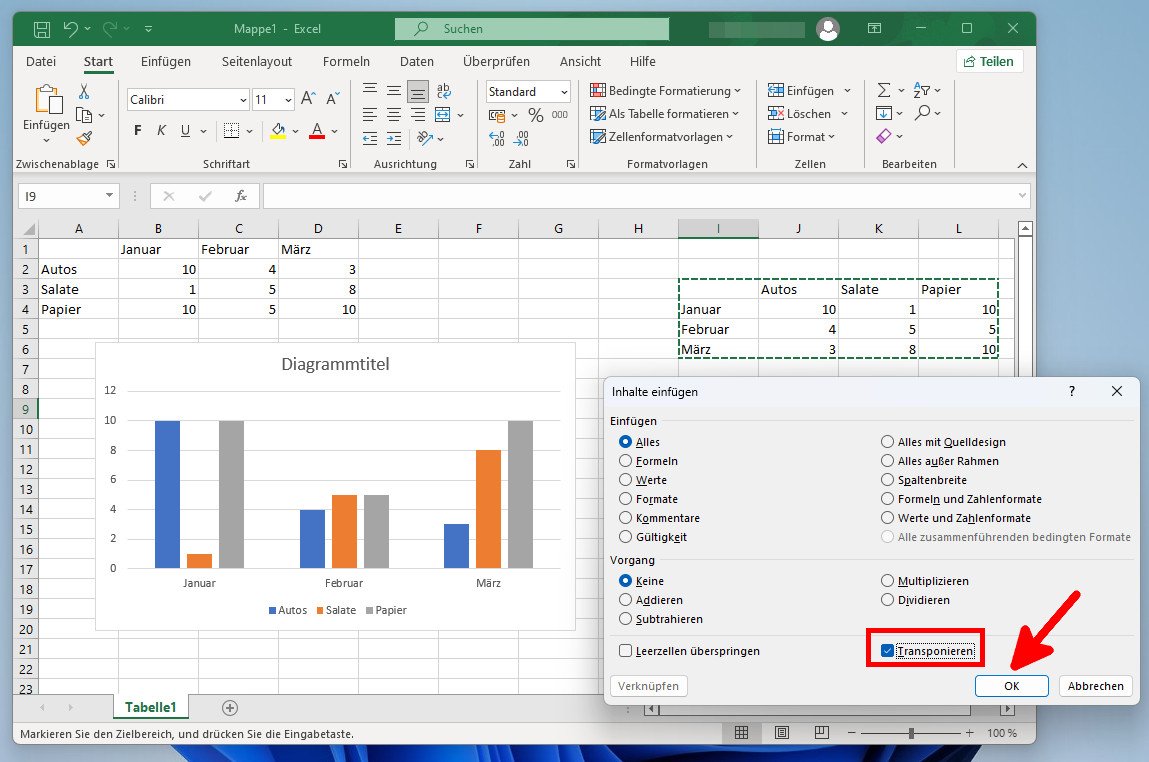Increase decimal places using the Zahl icon

click(496, 139)
